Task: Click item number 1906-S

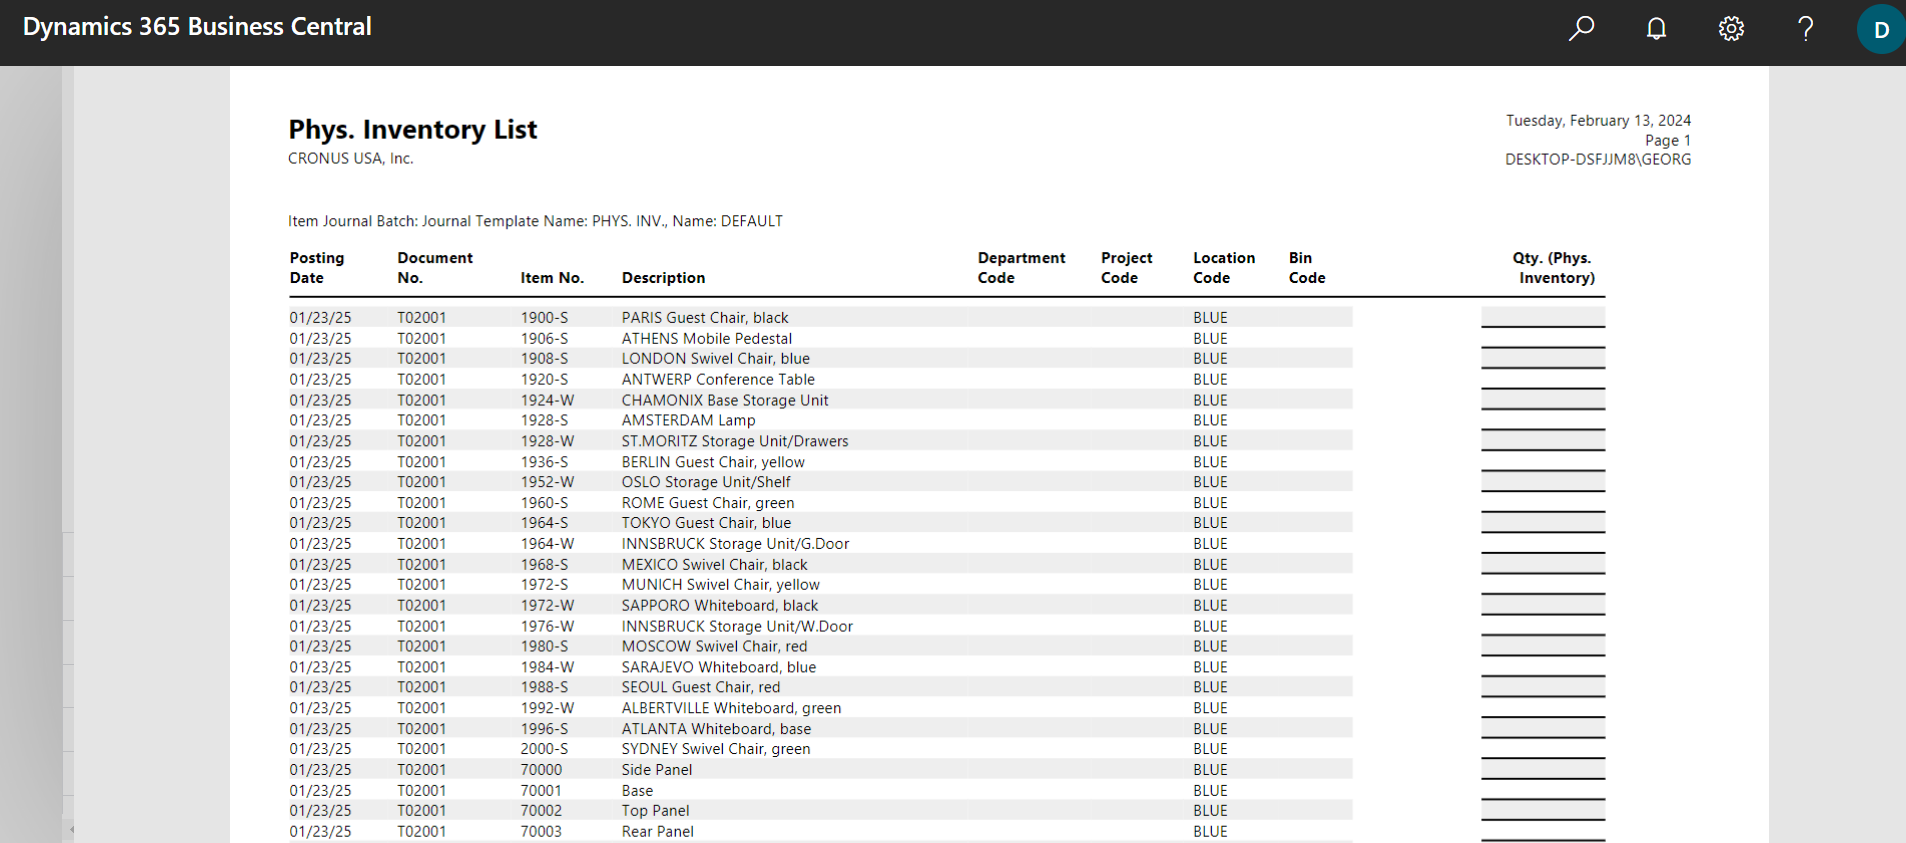Action: pos(543,339)
